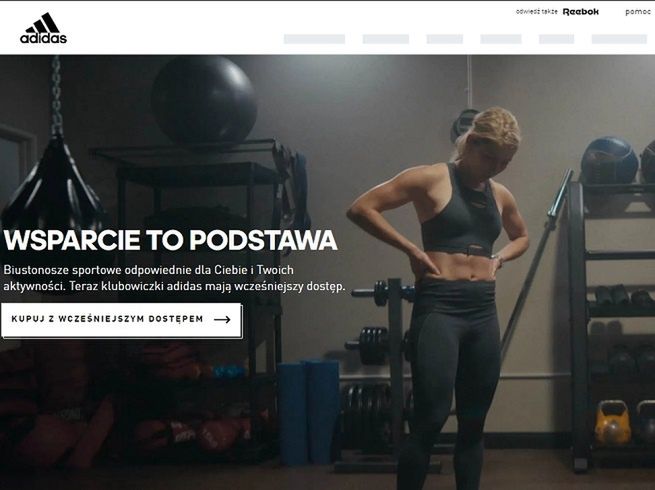The image size is (655, 490).
Task: Select the first grey placeholder navigation item
Action: pos(315,39)
